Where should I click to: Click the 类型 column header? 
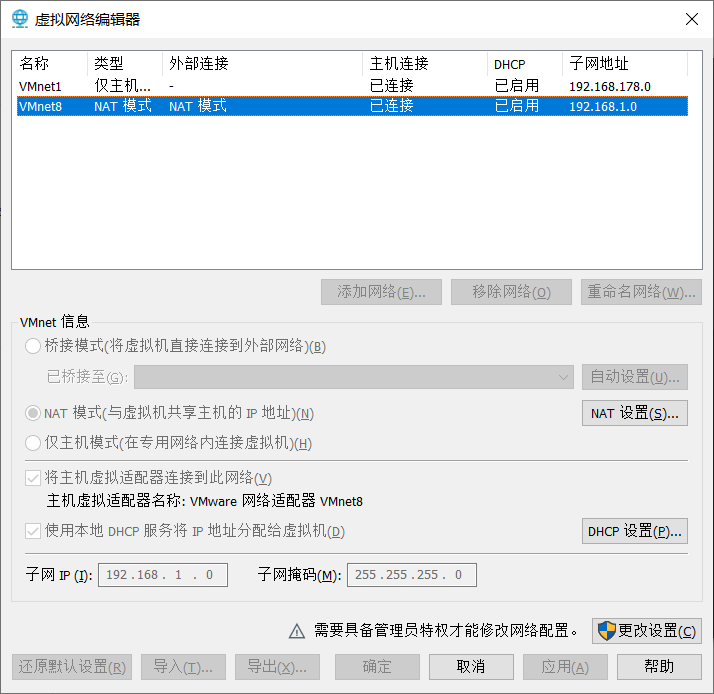tap(125, 63)
